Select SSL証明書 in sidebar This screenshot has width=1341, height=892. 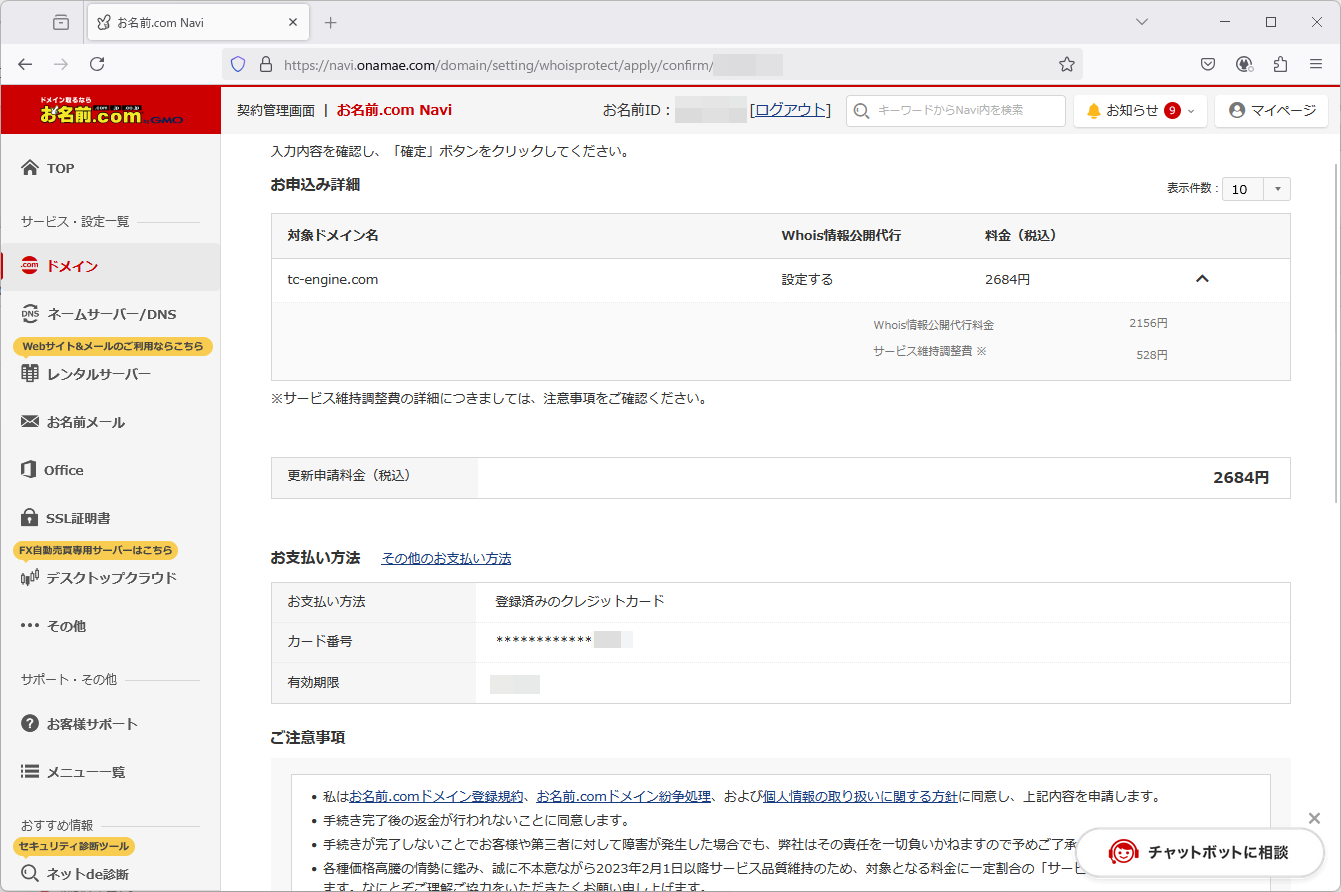pyautogui.click(x=77, y=518)
